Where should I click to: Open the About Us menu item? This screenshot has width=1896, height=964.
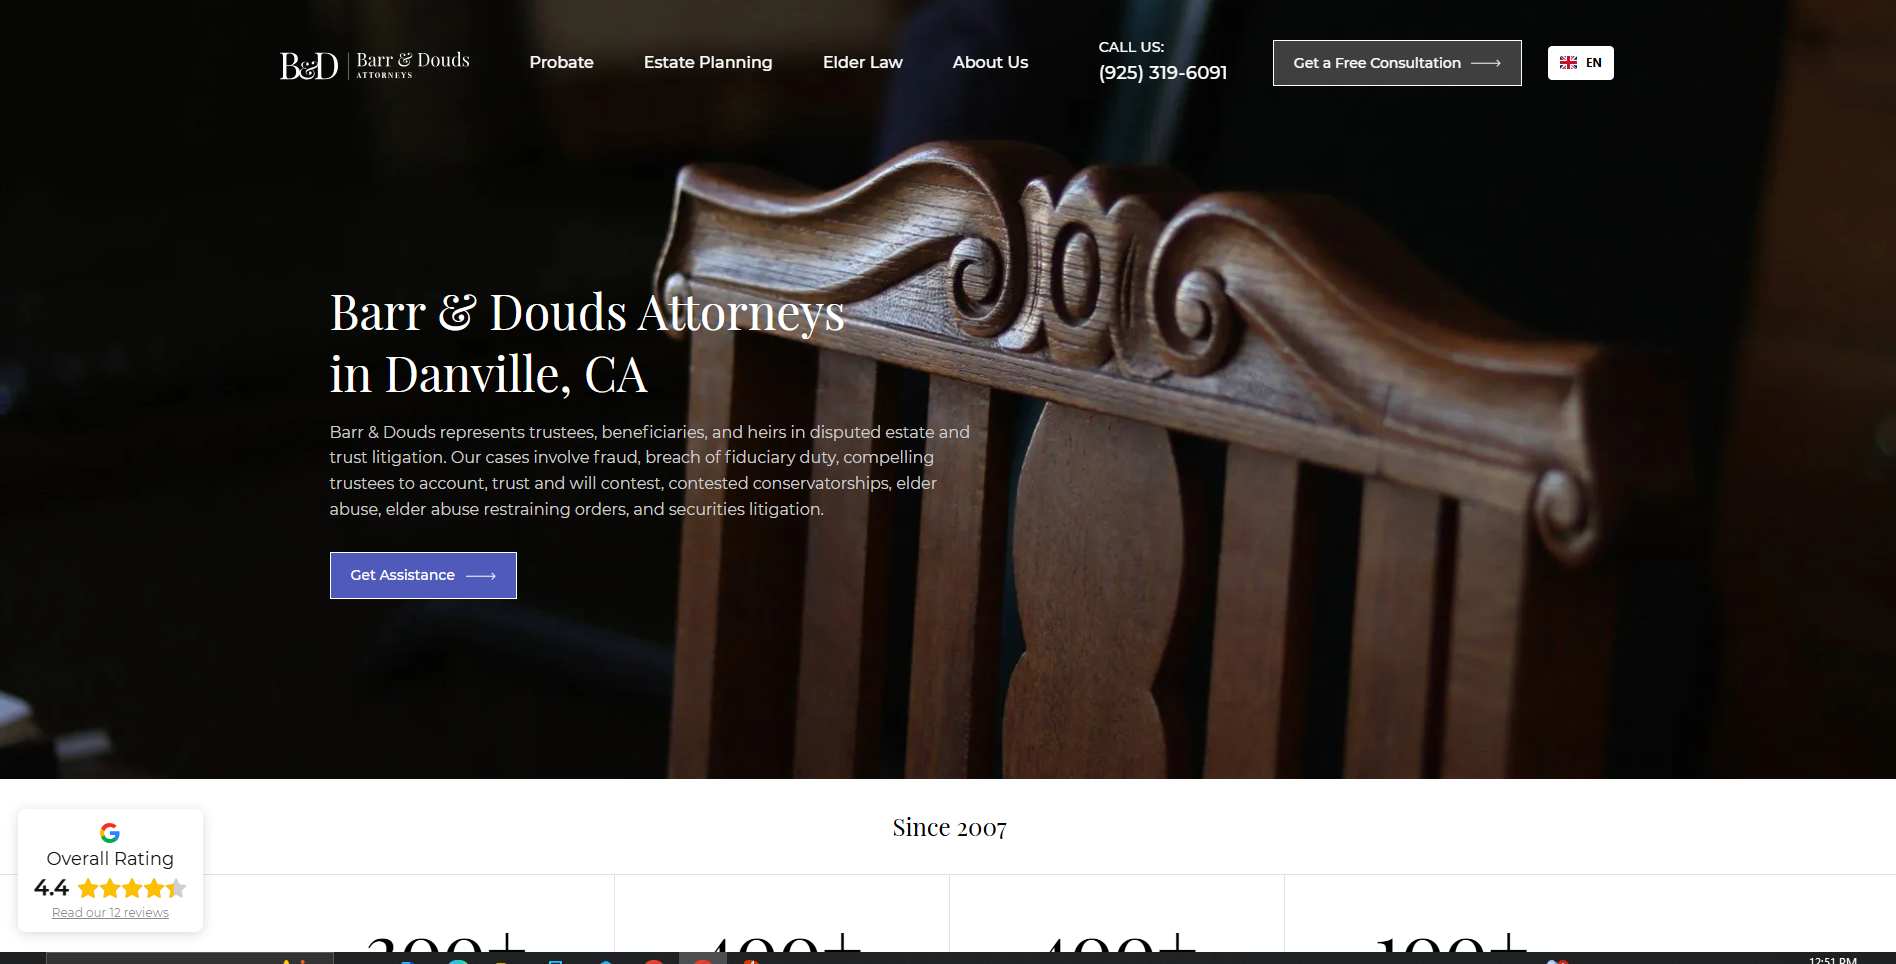point(990,62)
